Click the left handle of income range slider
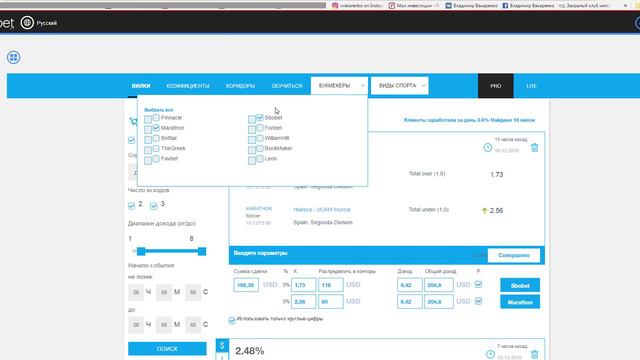 pos(141,251)
